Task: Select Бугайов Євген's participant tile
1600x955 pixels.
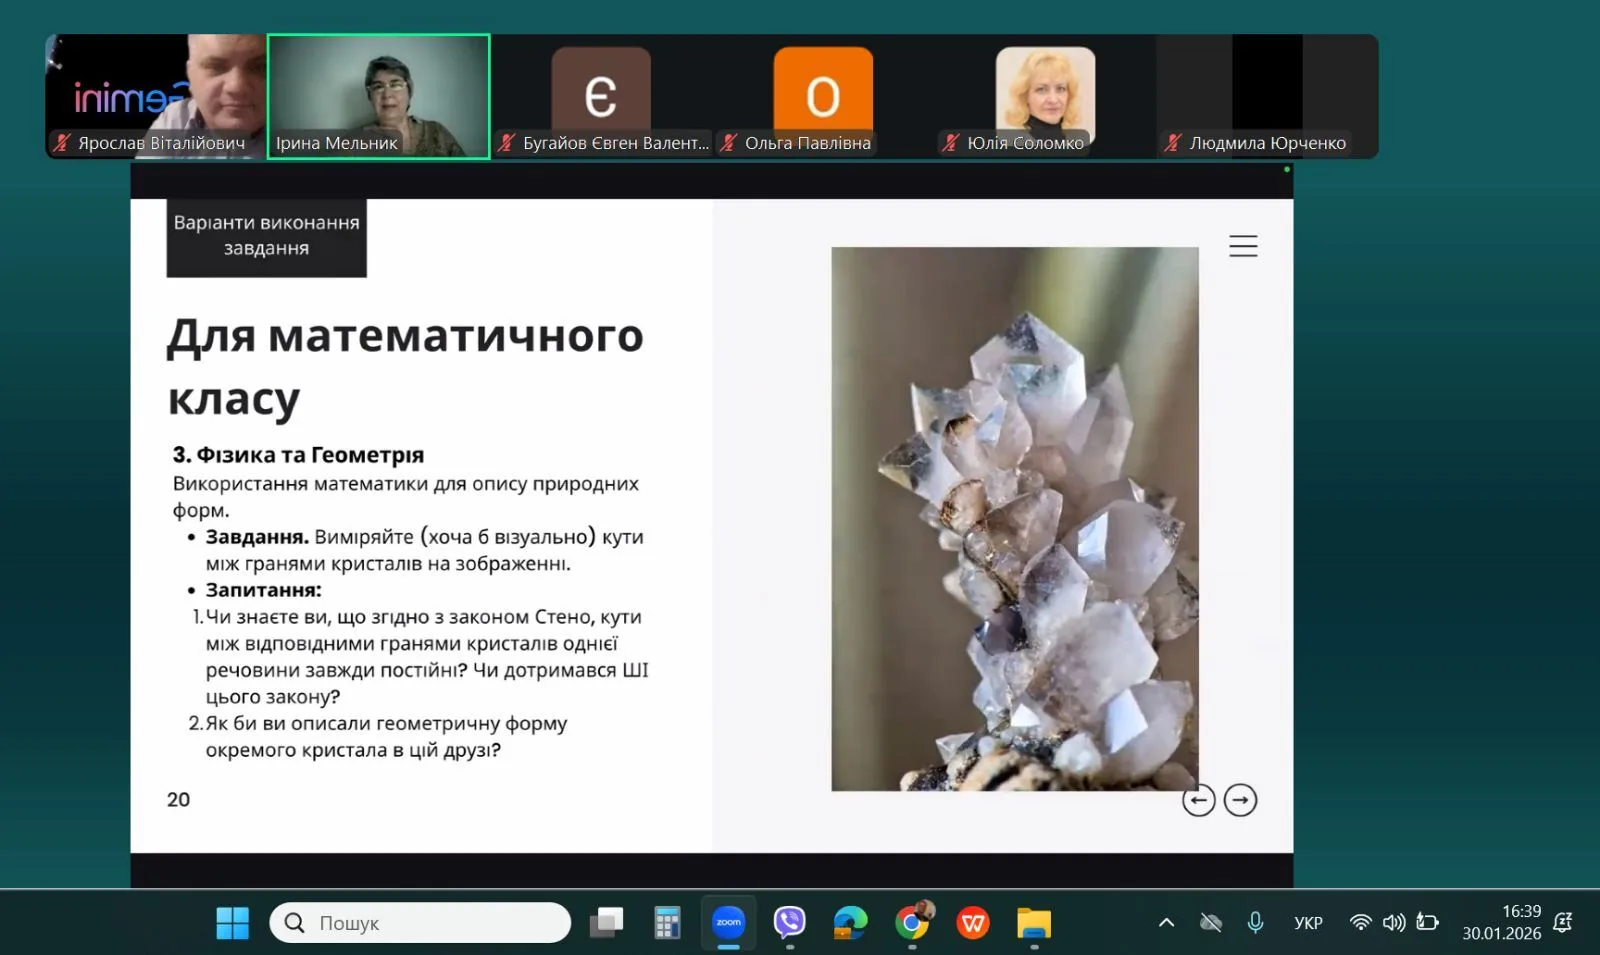Action: coord(602,96)
